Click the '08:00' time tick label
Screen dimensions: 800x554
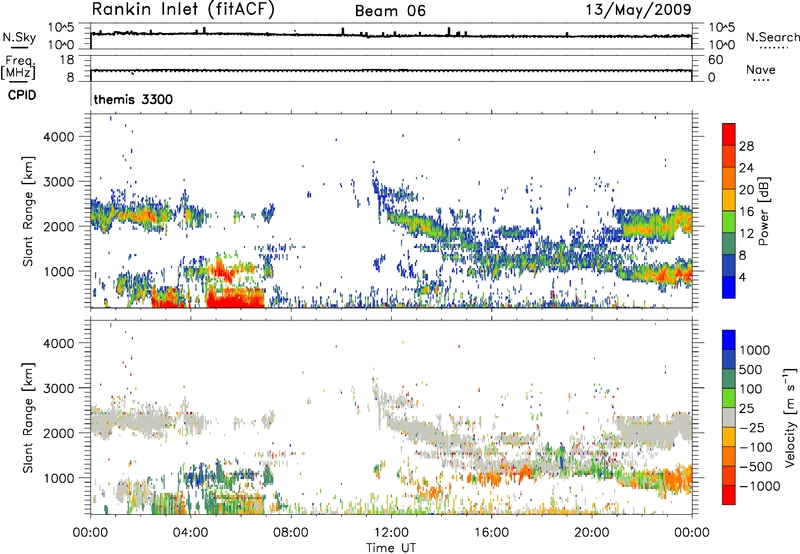click(x=291, y=533)
